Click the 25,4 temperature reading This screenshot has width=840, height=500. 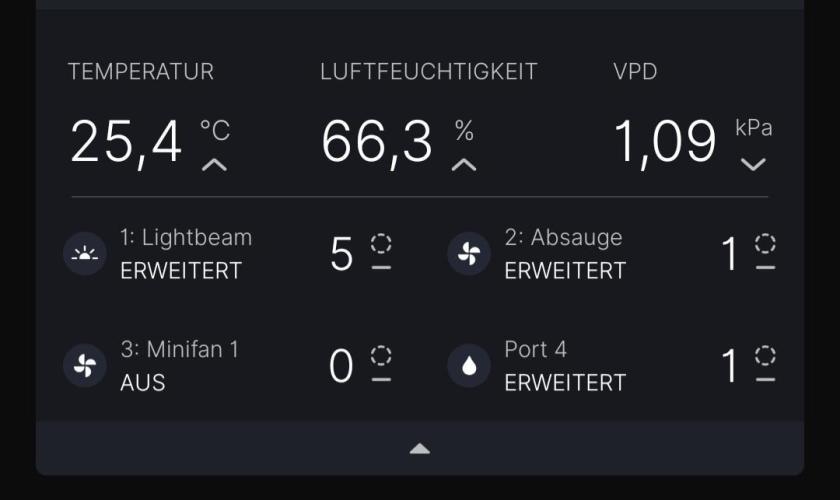tap(127, 141)
